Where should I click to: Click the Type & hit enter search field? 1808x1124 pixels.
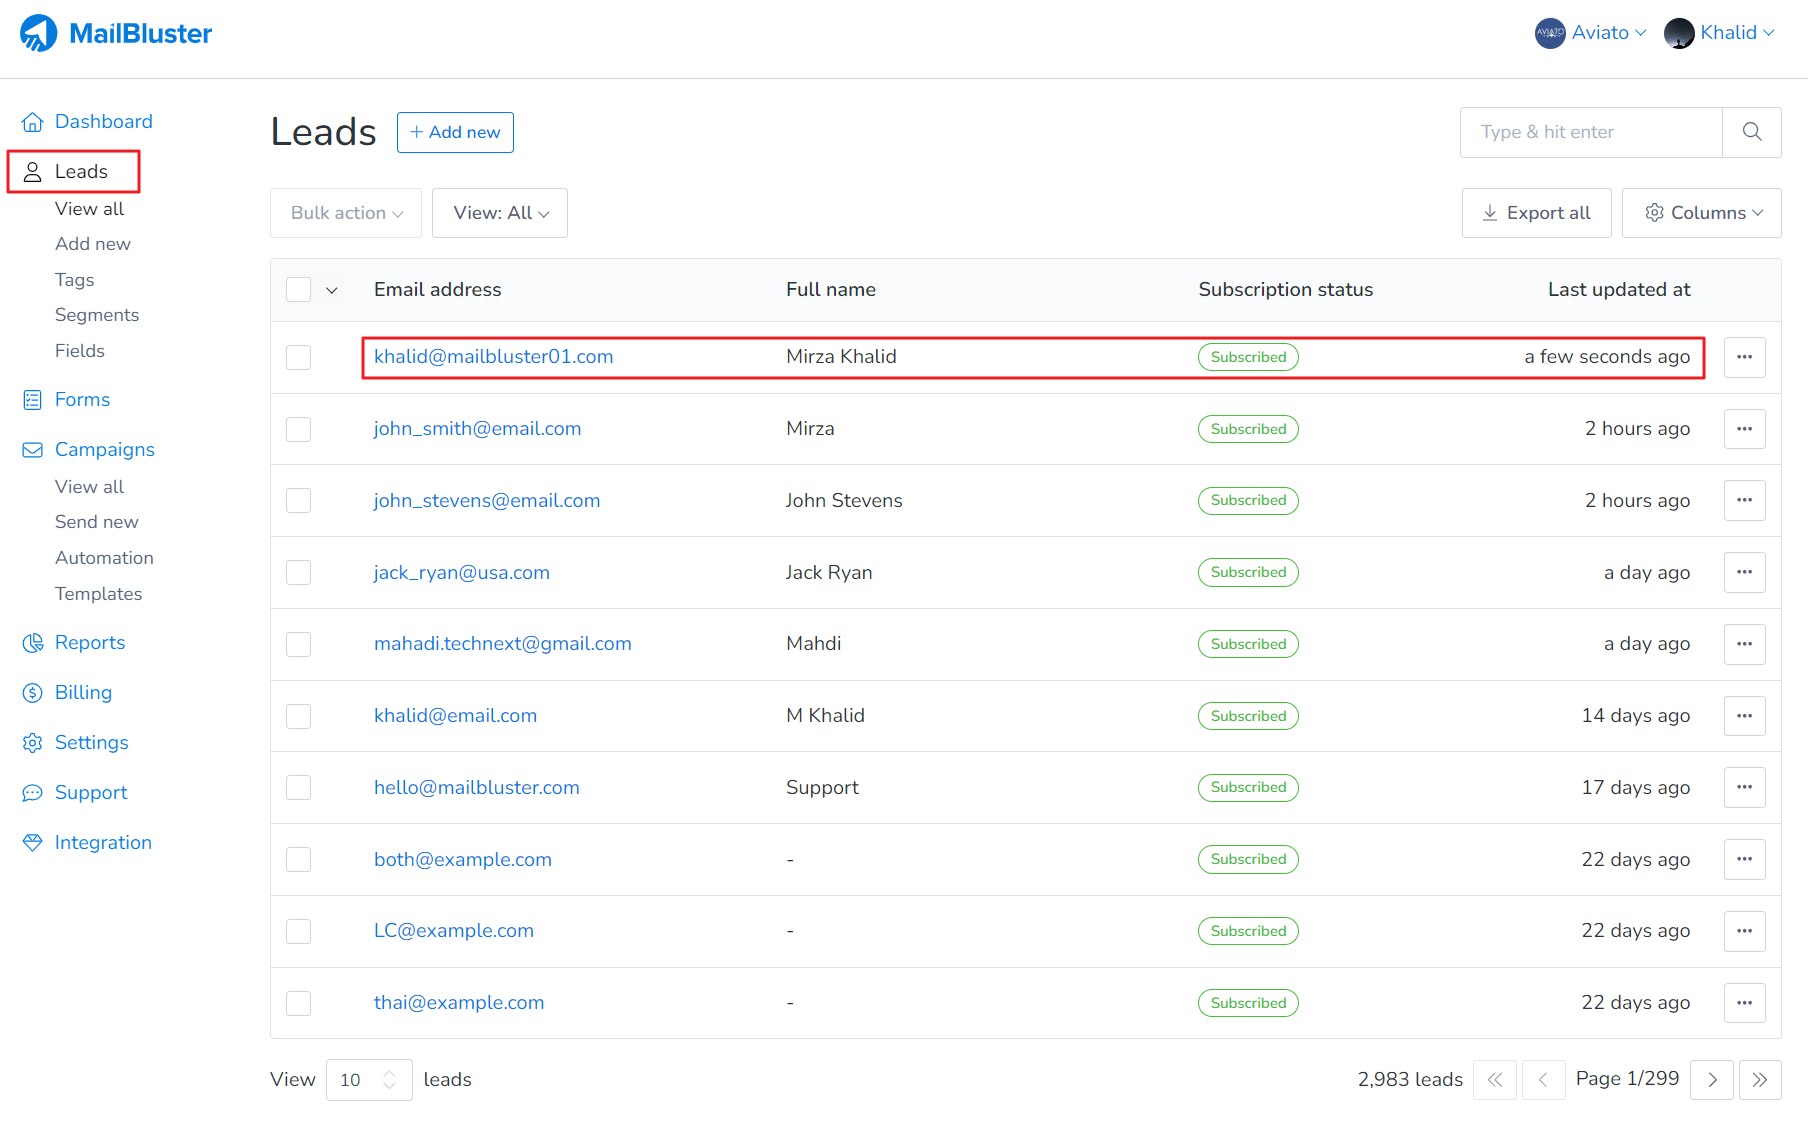tap(1590, 132)
